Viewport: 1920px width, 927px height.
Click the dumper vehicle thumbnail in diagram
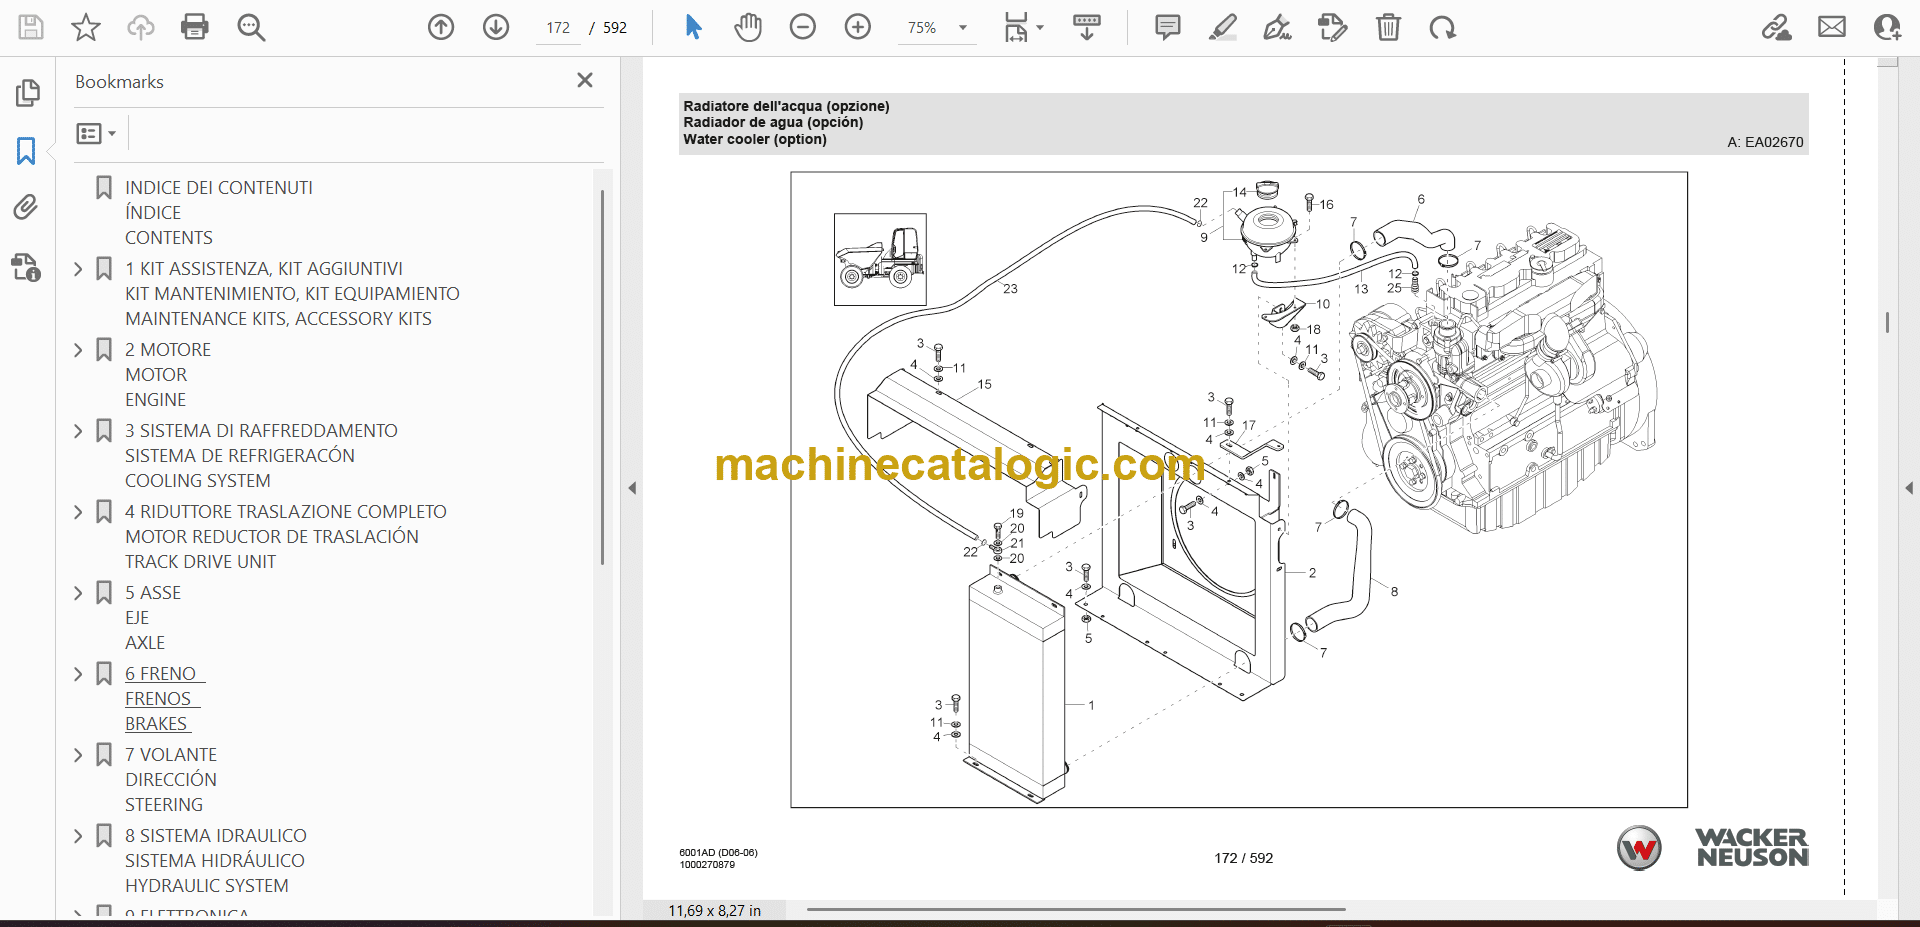[x=880, y=259]
